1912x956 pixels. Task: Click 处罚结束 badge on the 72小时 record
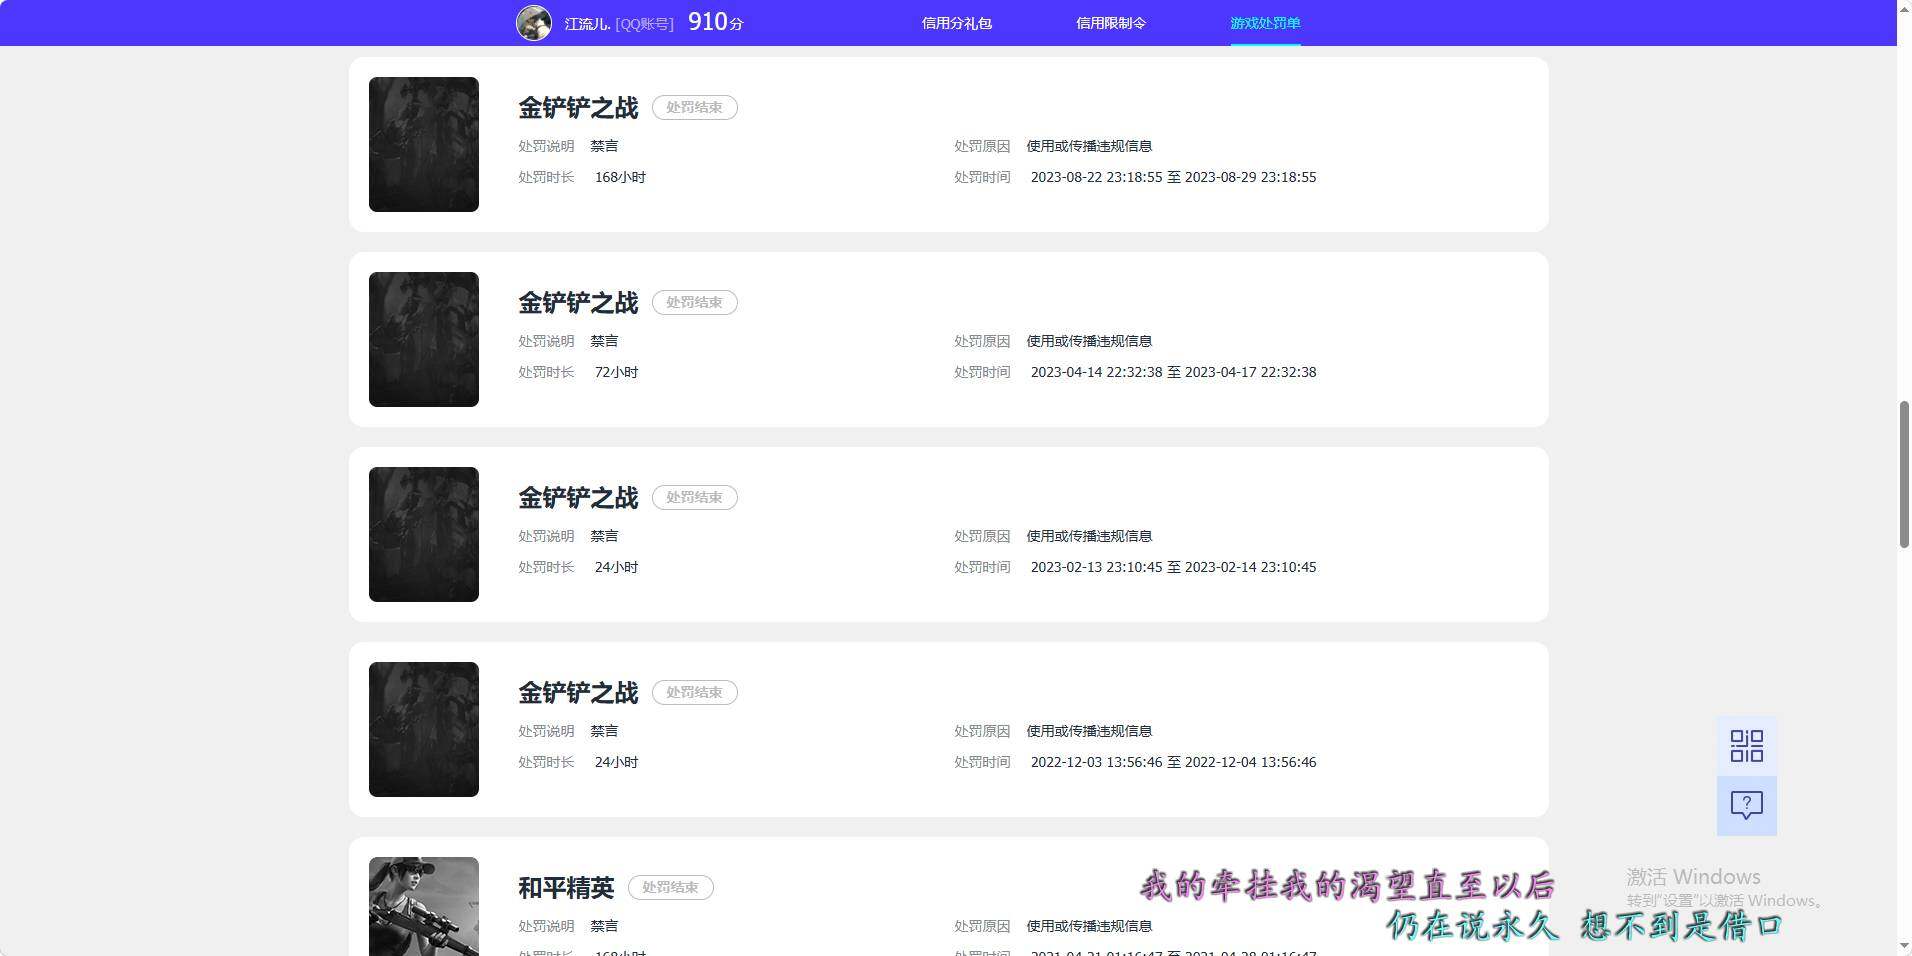click(695, 302)
